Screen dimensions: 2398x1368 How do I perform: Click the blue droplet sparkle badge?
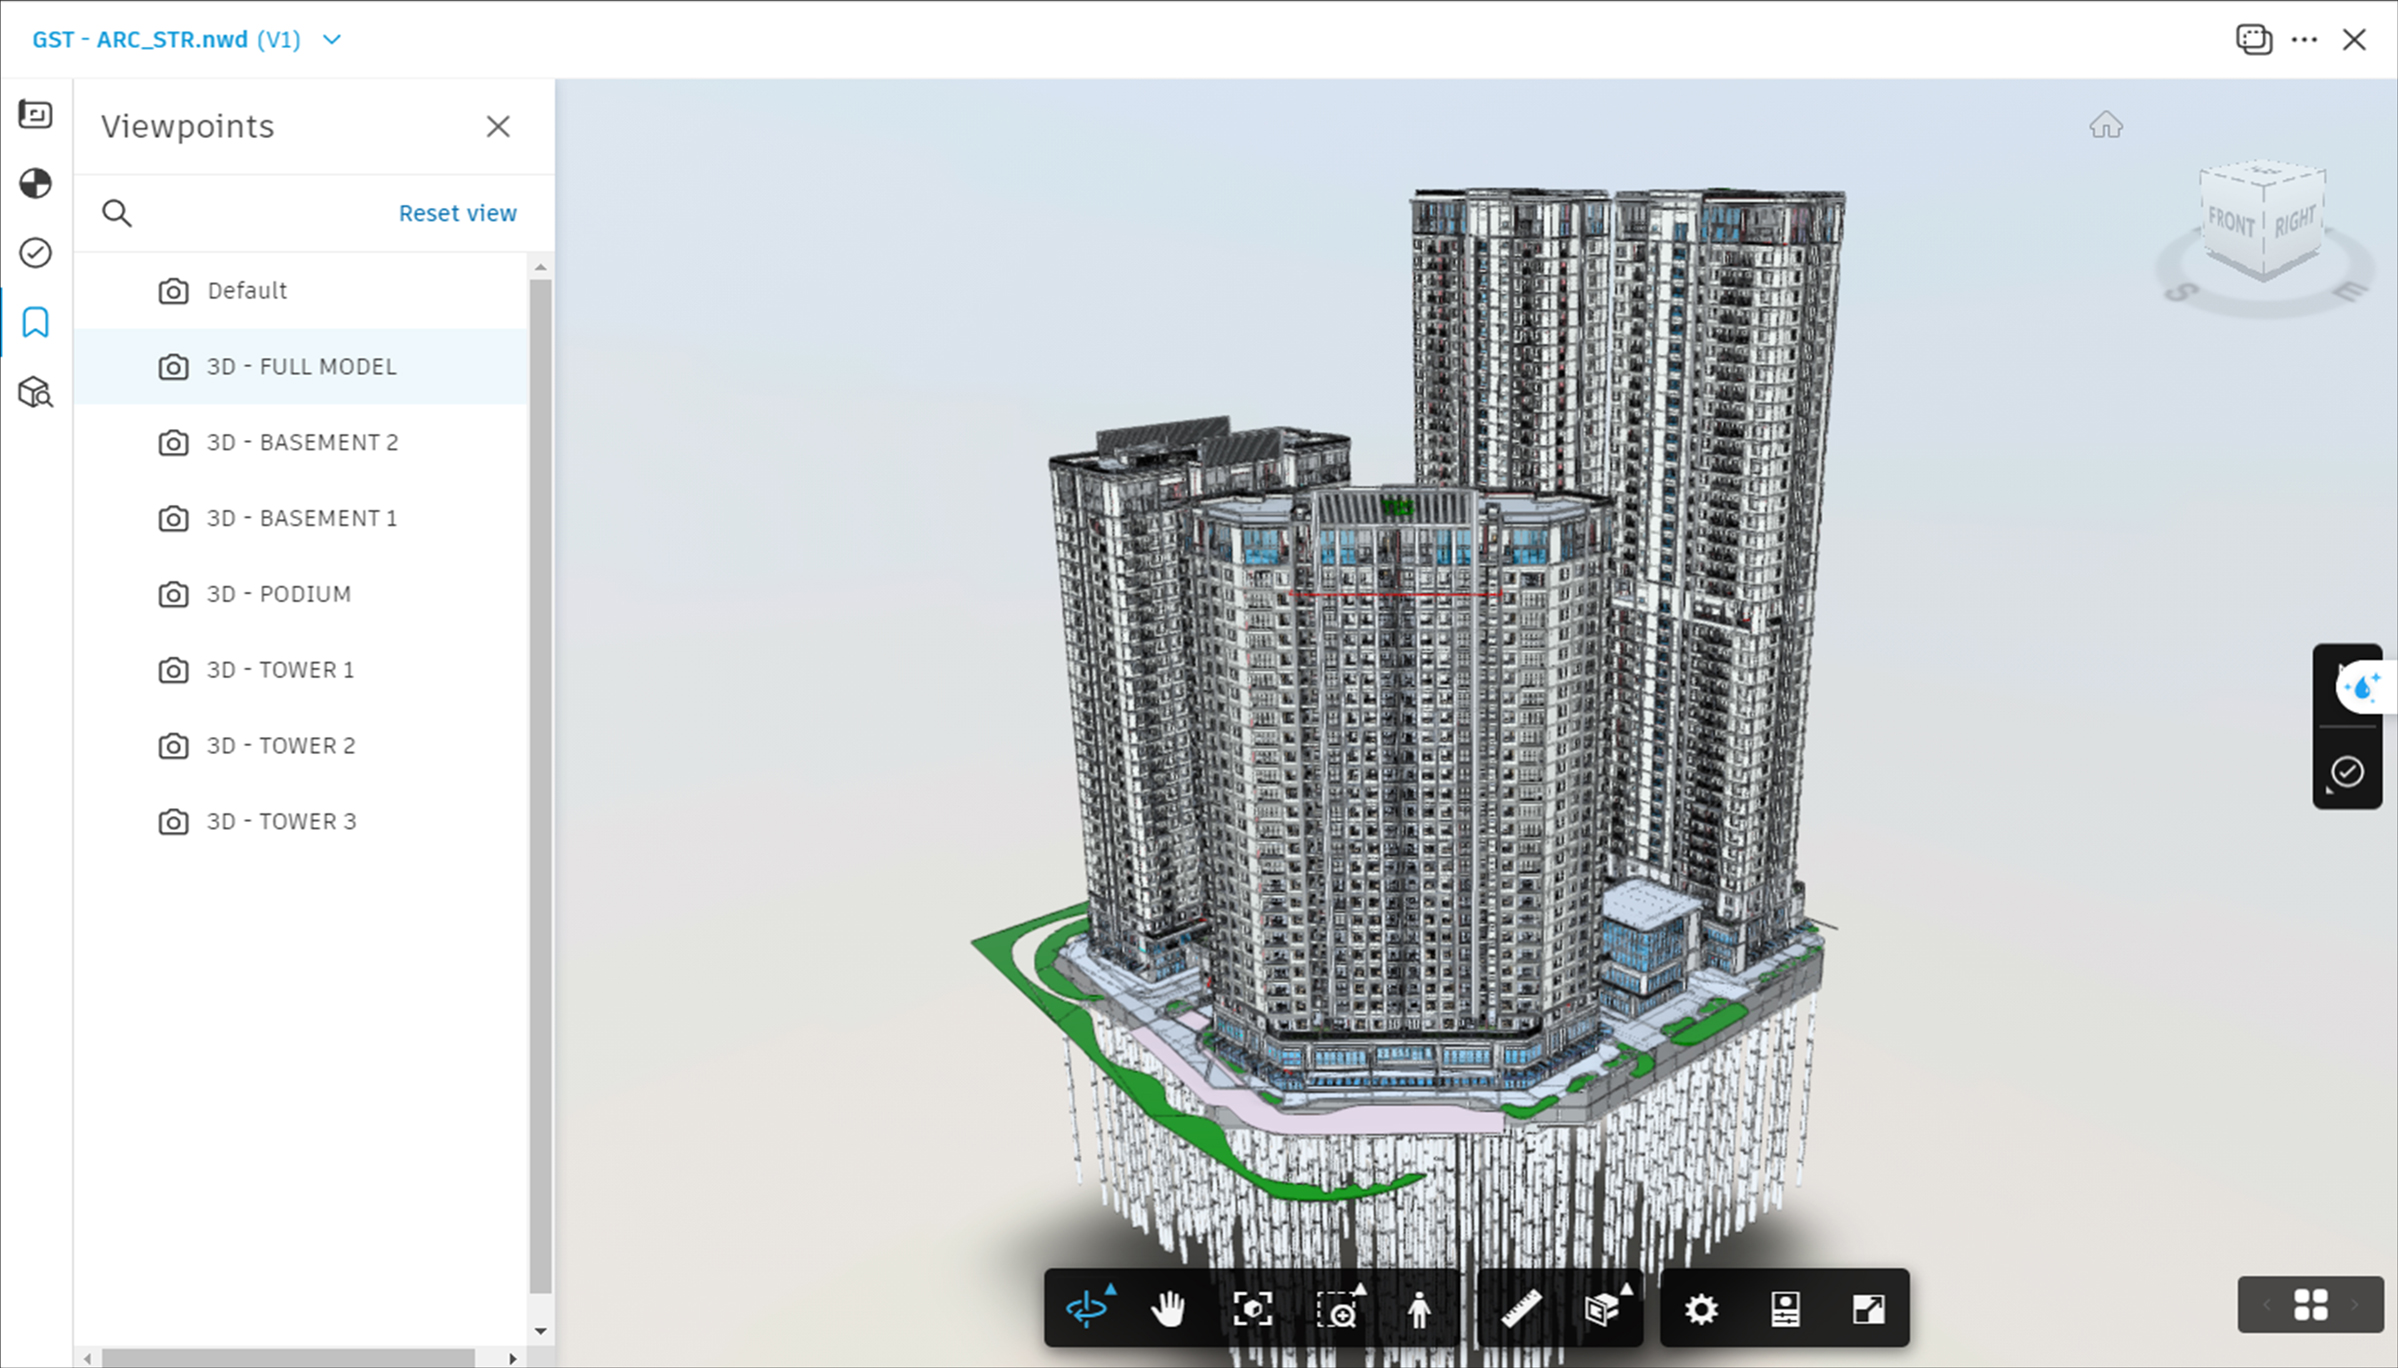[2365, 687]
